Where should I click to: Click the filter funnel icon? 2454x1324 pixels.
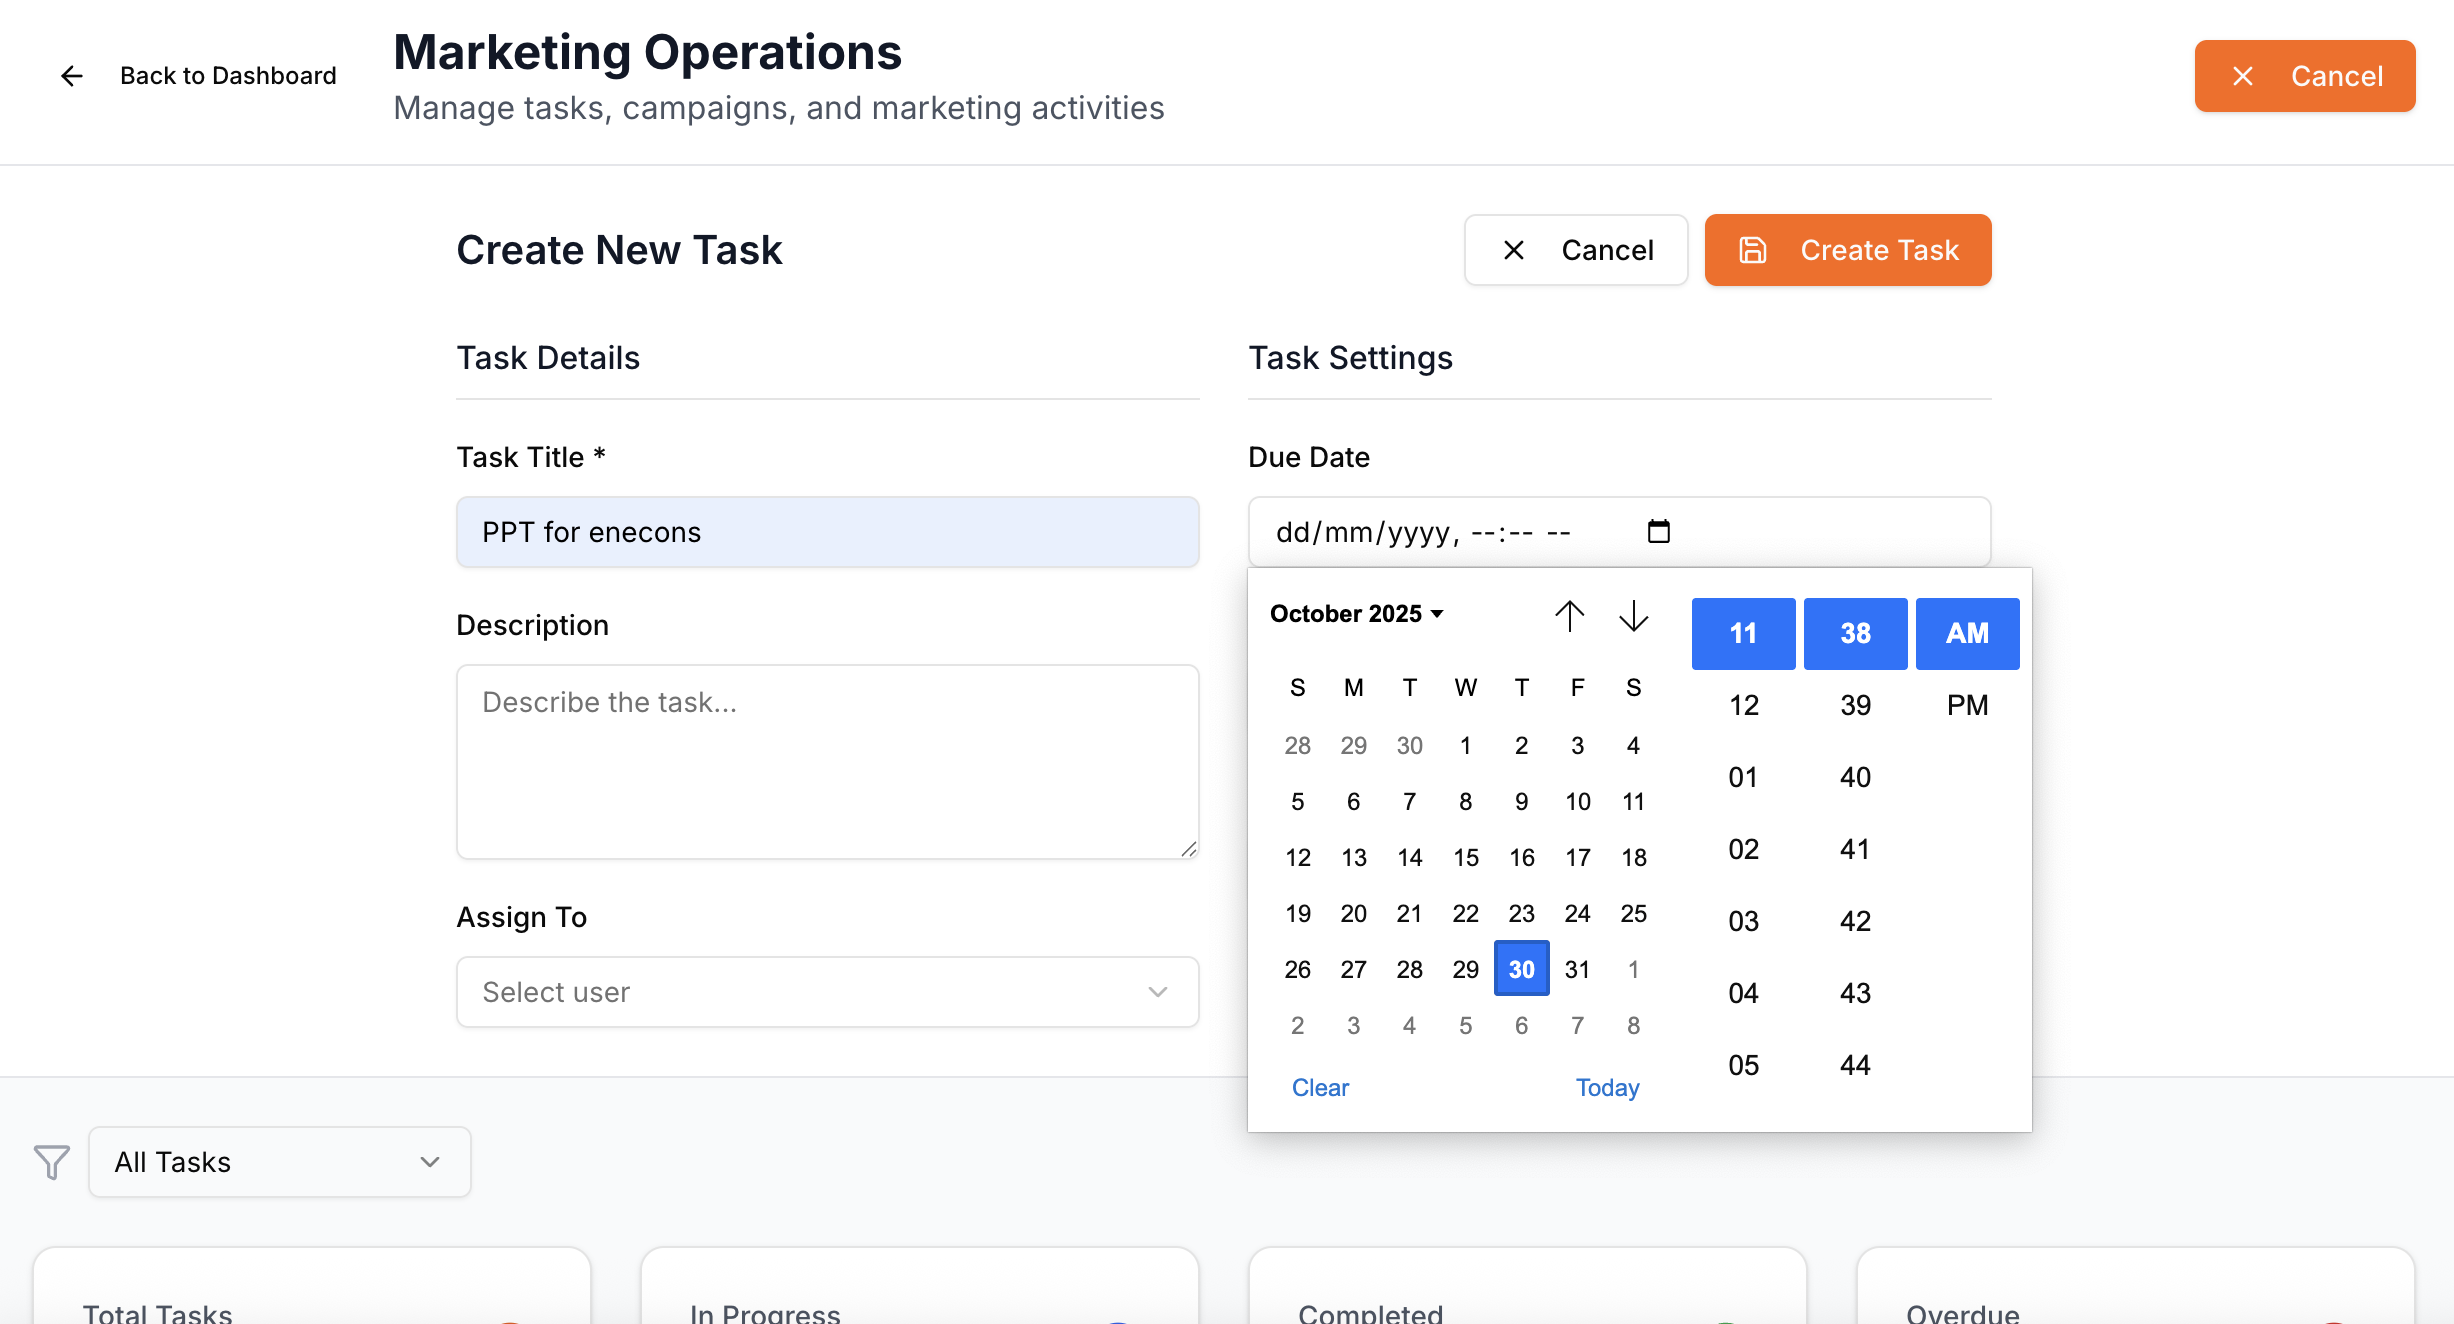pyautogui.click(x=52, y=1162)
